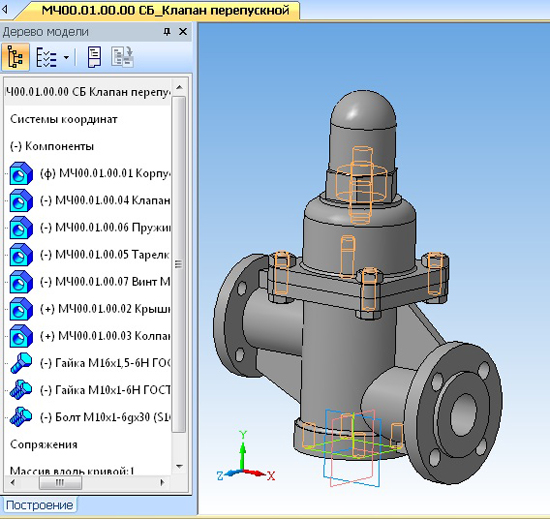
Task: Open the Построение tab at the bottom
Action: click(39, 505)
